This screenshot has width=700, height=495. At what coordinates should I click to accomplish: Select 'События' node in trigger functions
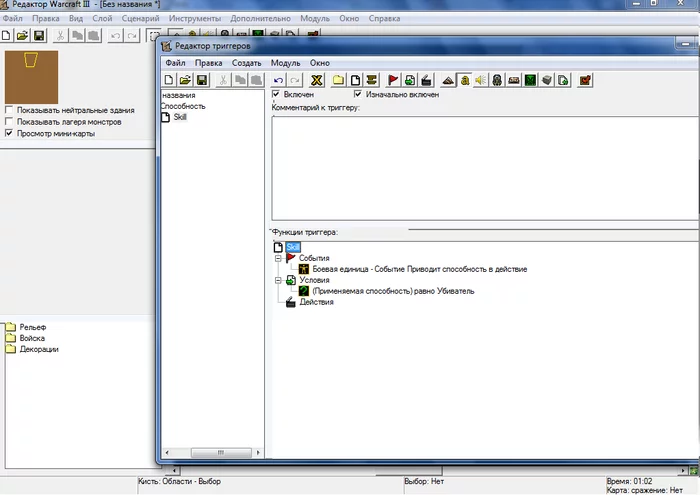pos(314,258)
